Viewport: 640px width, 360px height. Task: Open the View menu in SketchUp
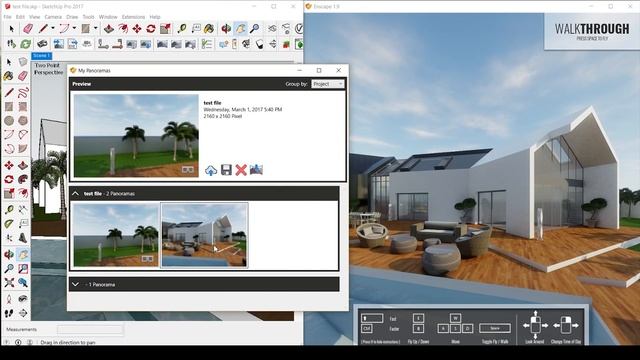click(35, 17)
